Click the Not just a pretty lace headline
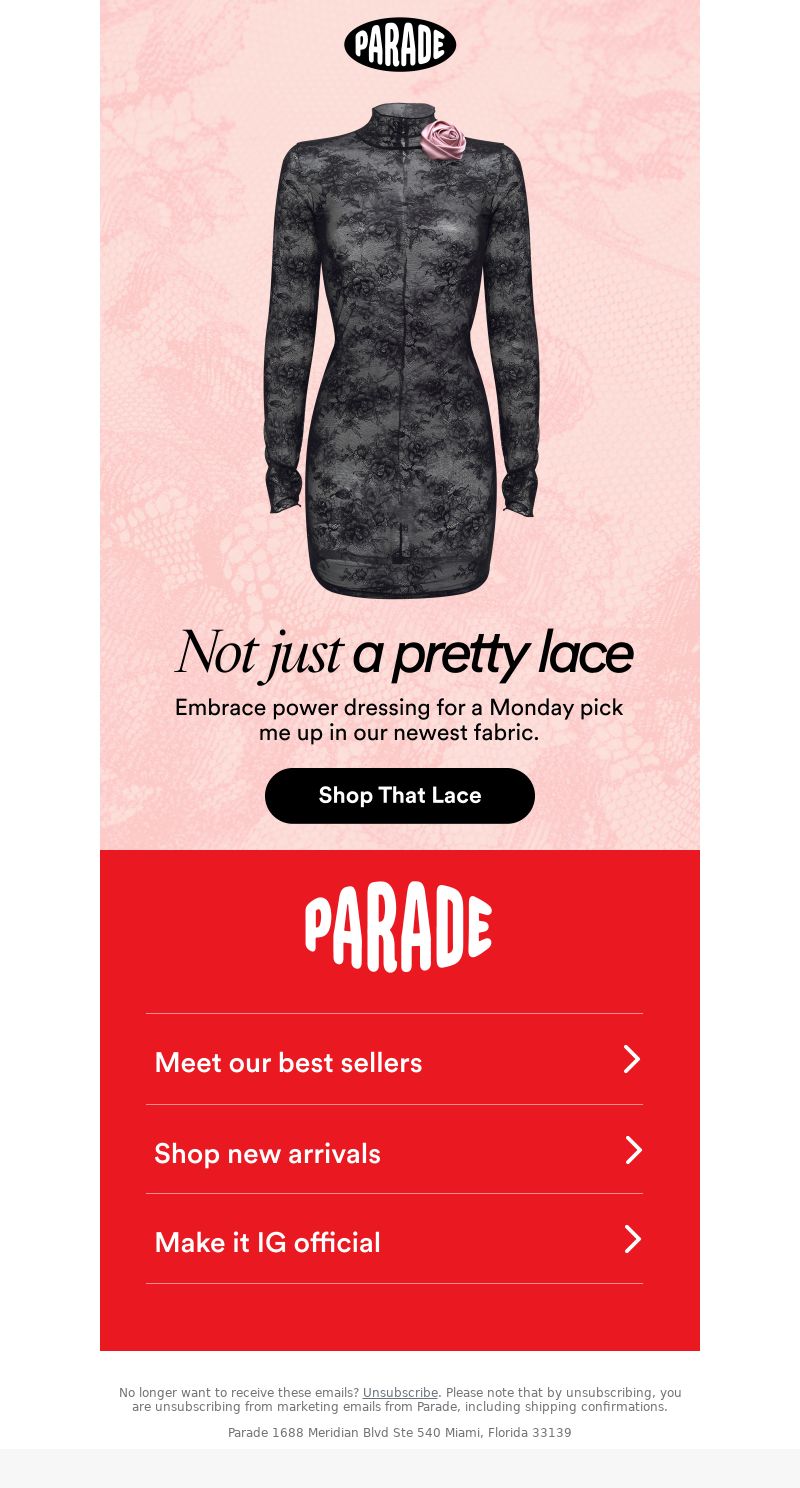Viewport: 800px width, 1488px height. click(404, 655)
